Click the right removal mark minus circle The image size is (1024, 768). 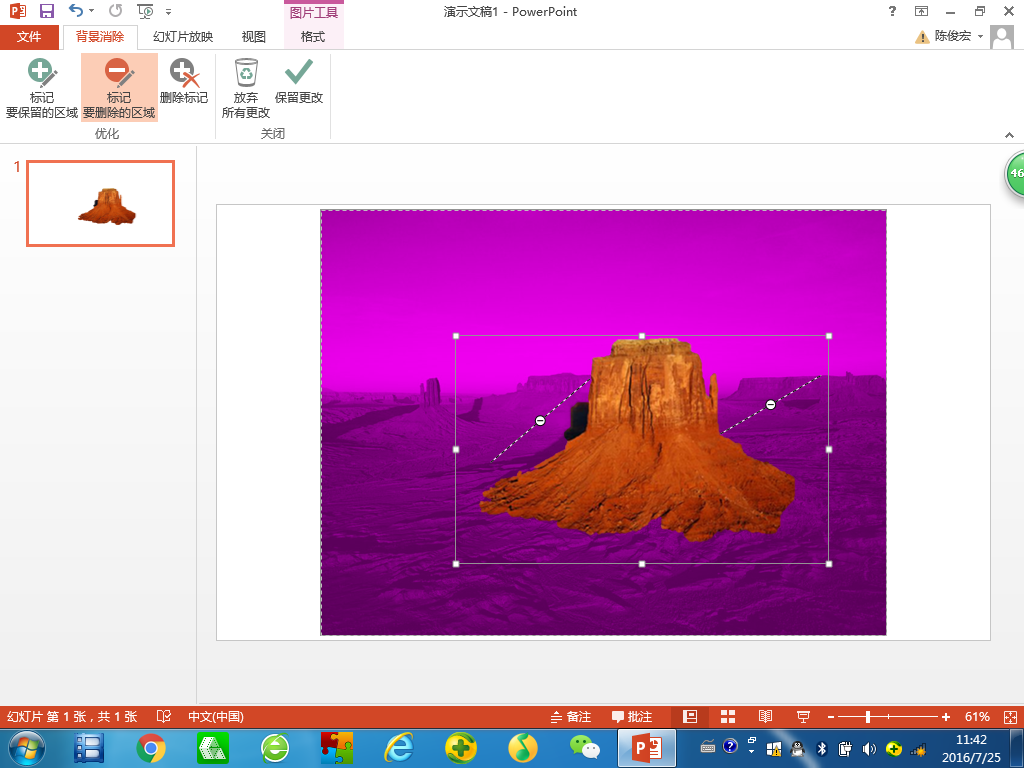771,405
